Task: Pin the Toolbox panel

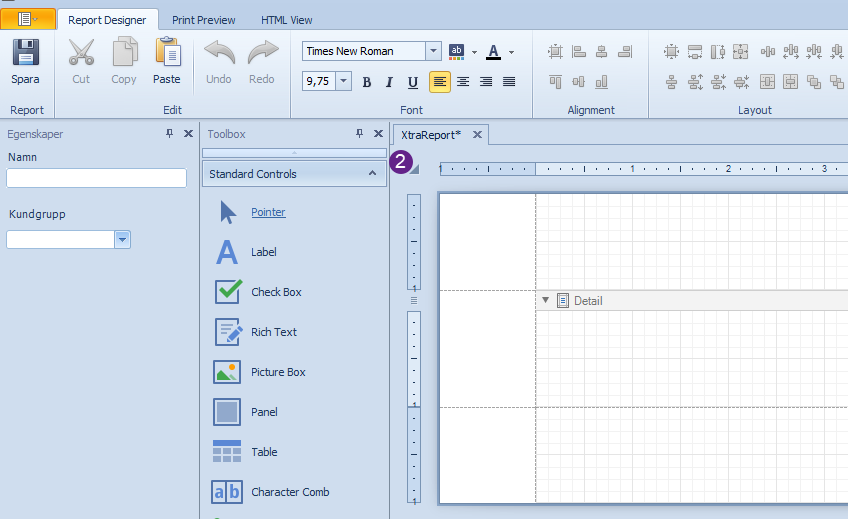Action: 359,133
